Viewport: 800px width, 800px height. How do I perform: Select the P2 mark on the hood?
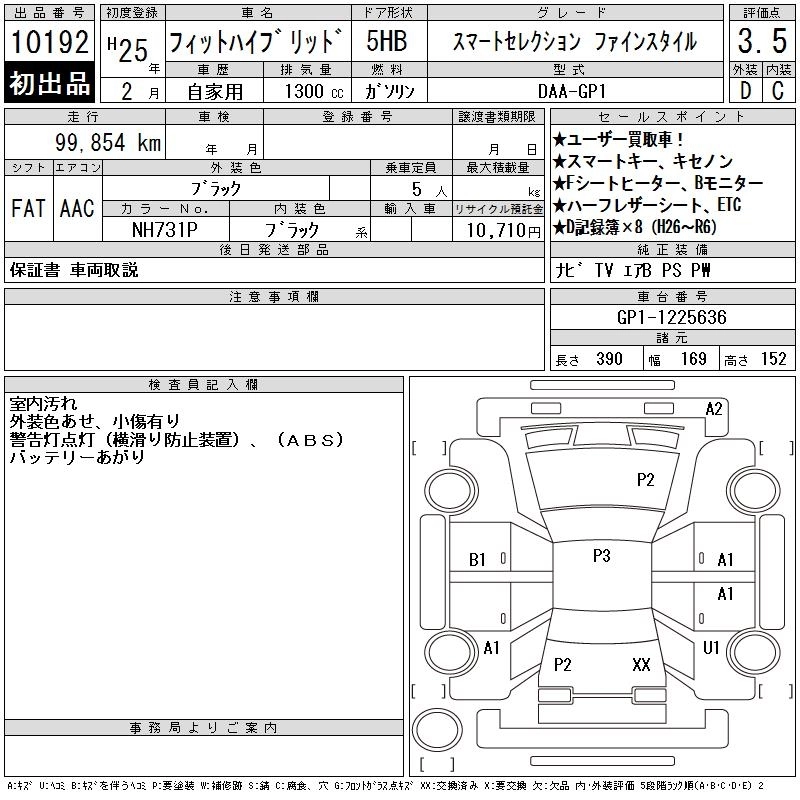click(645, 480)
